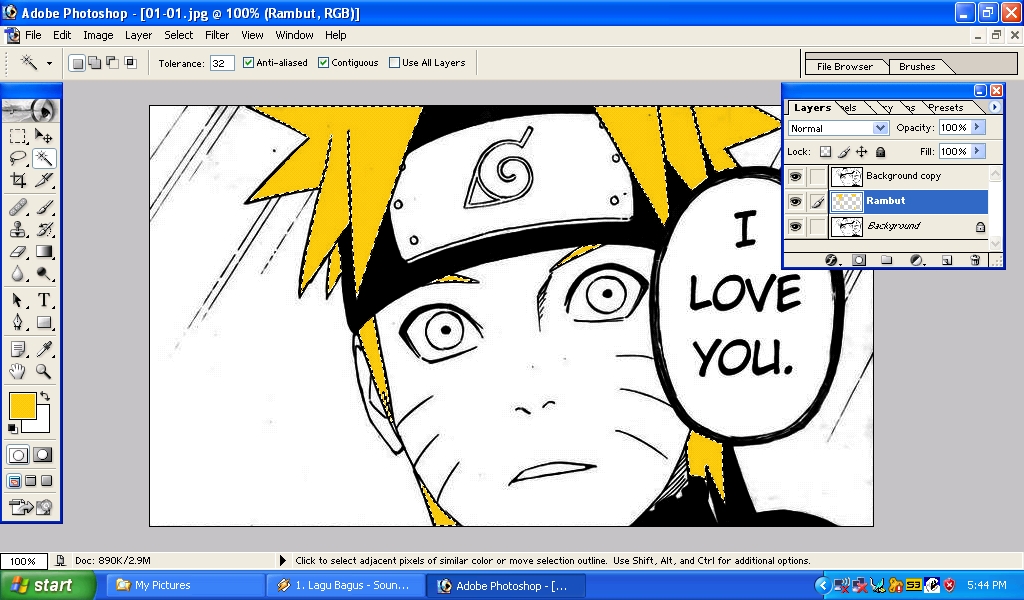This screenshot has width=1024, height=600.
Task: Select the History Brush tool
Action: pyautogui.click(x=44, y=229)
